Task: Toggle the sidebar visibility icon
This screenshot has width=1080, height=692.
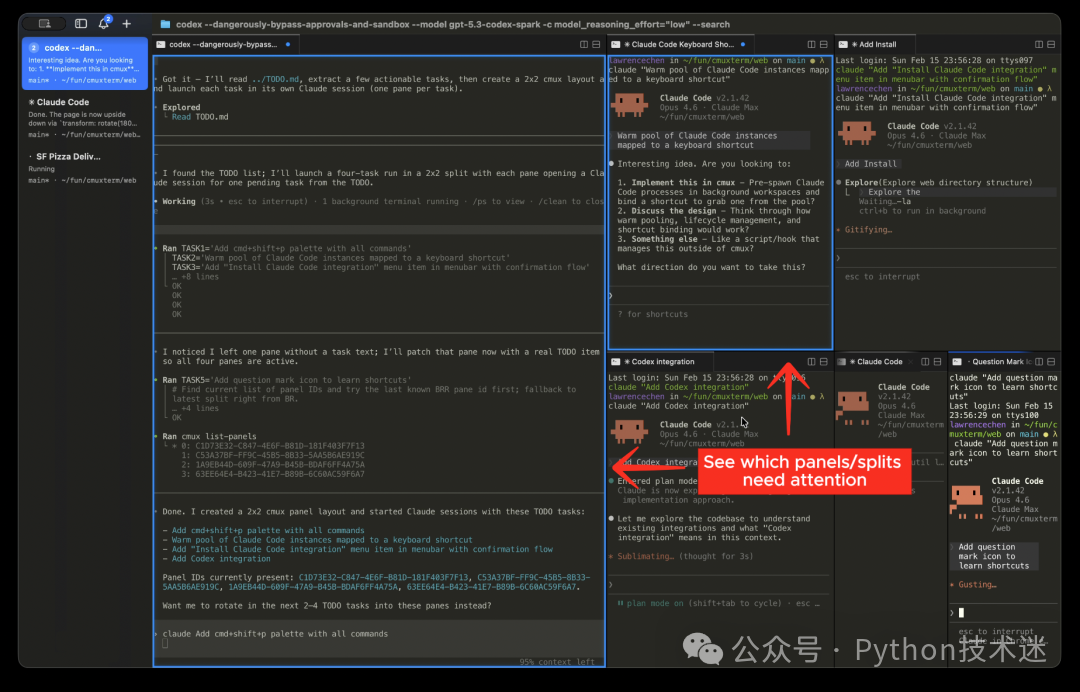Action: [81, 23]
